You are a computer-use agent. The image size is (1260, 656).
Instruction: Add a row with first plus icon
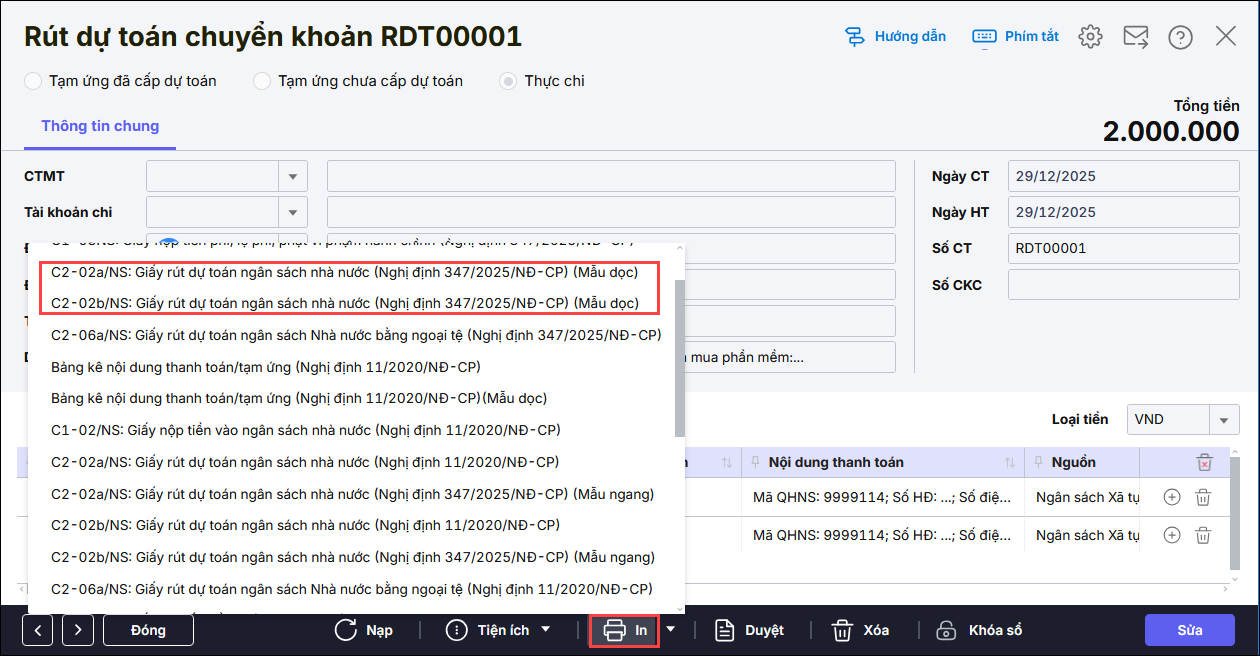click(1172, 497)
